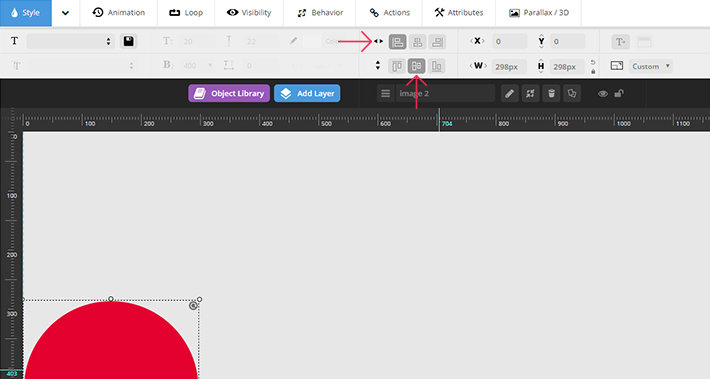Delete layer using the trash icon
The height and width of the screenshot is (379, 710).
click(551, 94)
